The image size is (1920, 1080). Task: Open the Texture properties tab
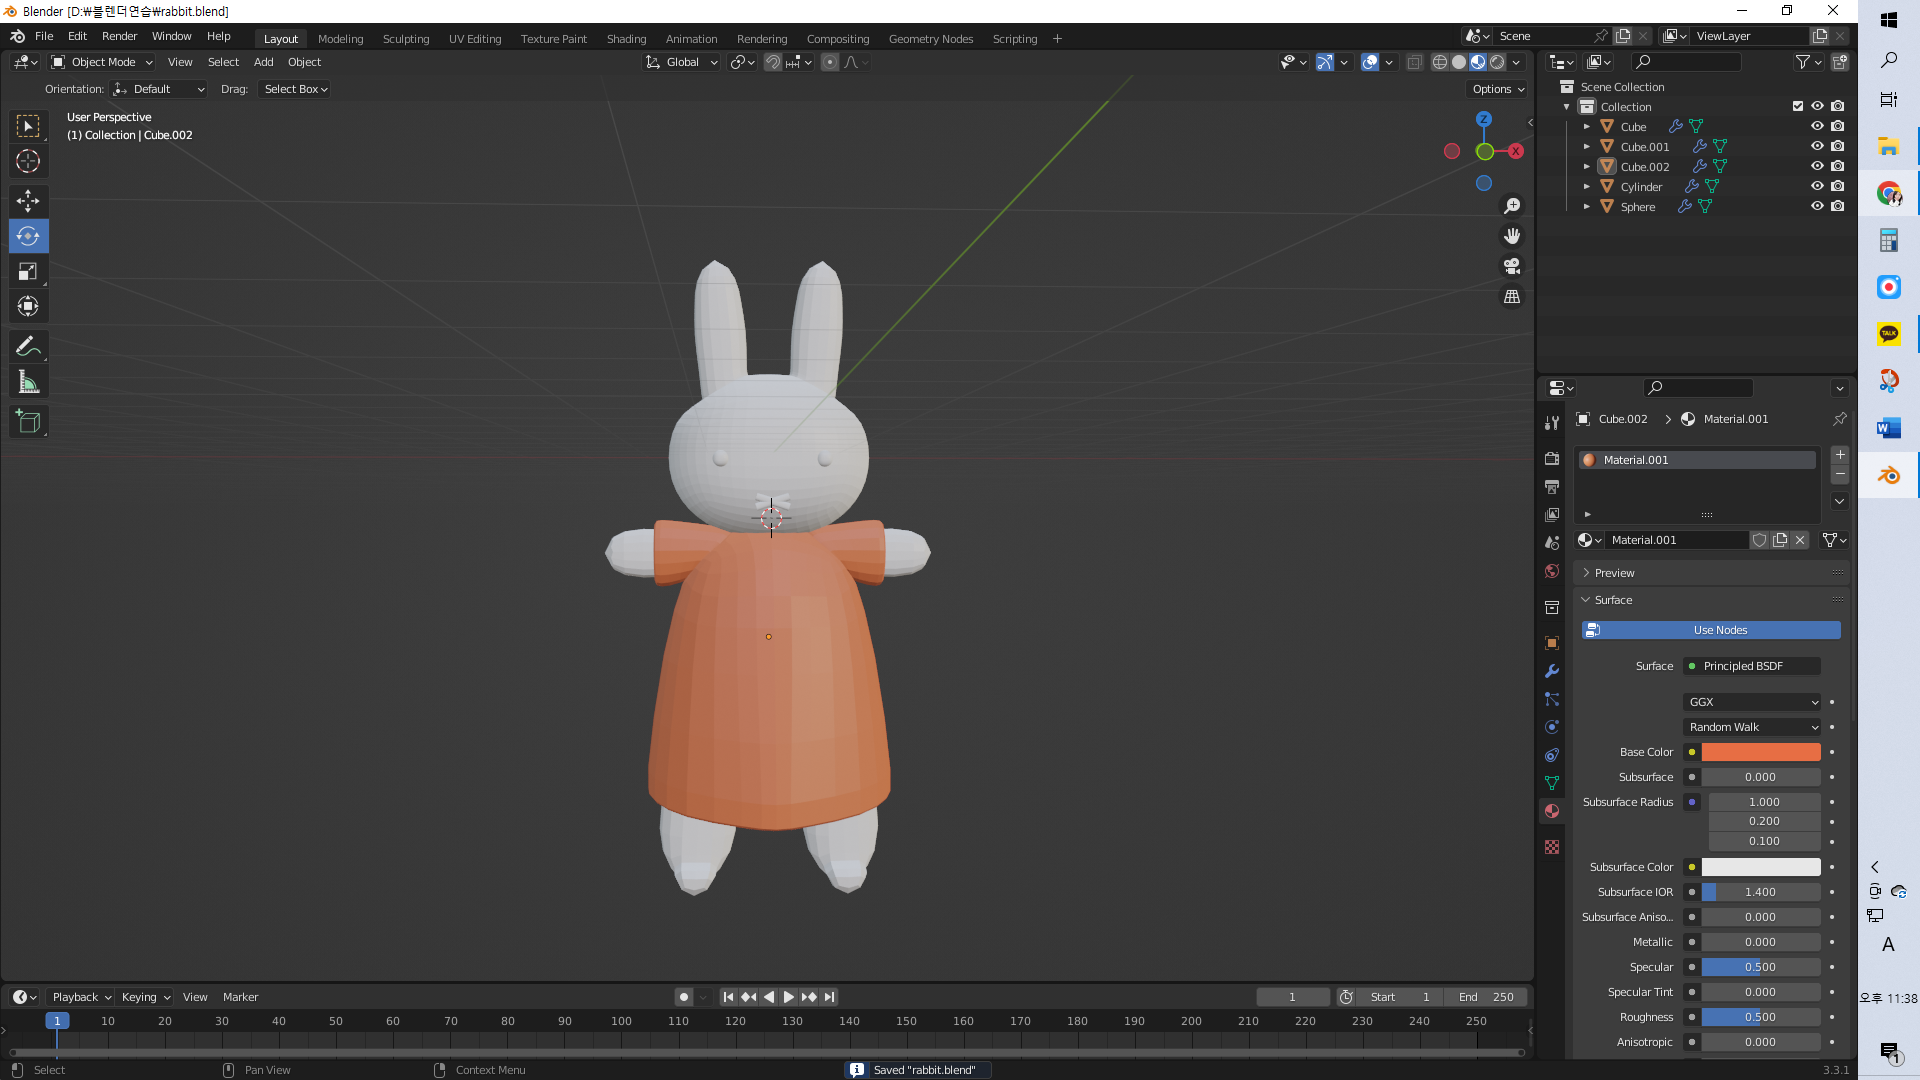(1552, 847)
